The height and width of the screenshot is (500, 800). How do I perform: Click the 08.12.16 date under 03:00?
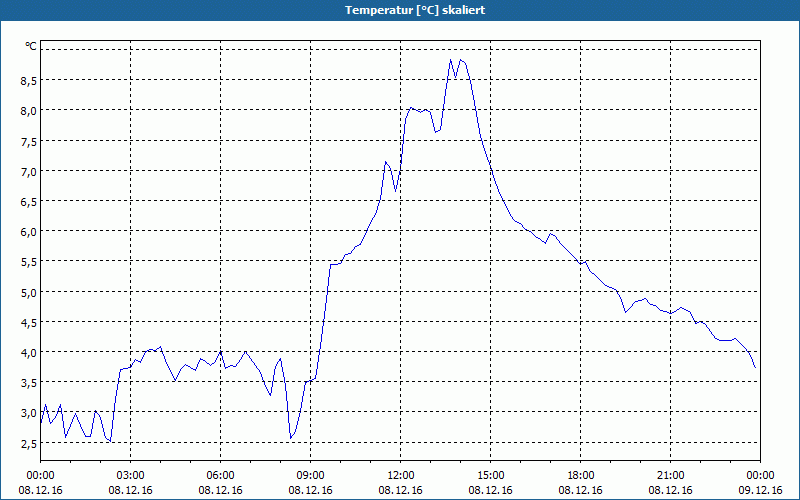coord(130,490)
